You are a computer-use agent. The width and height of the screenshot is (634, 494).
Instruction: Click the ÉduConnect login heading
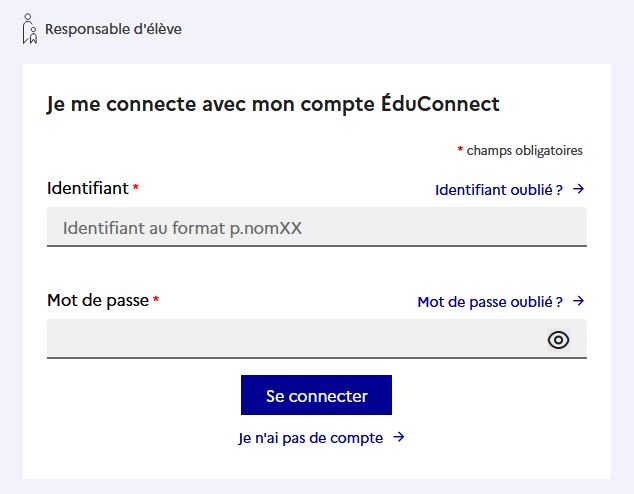tap(273, 104)
